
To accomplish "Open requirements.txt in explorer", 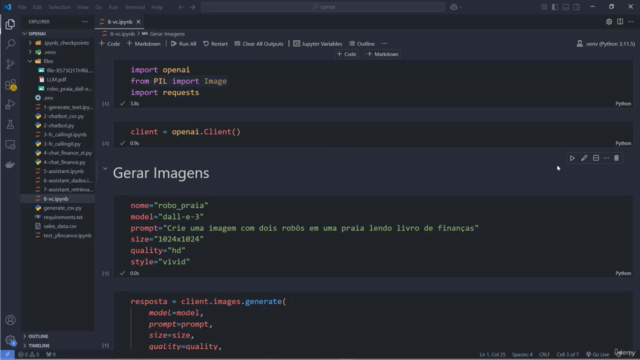I will coord(63,217).
